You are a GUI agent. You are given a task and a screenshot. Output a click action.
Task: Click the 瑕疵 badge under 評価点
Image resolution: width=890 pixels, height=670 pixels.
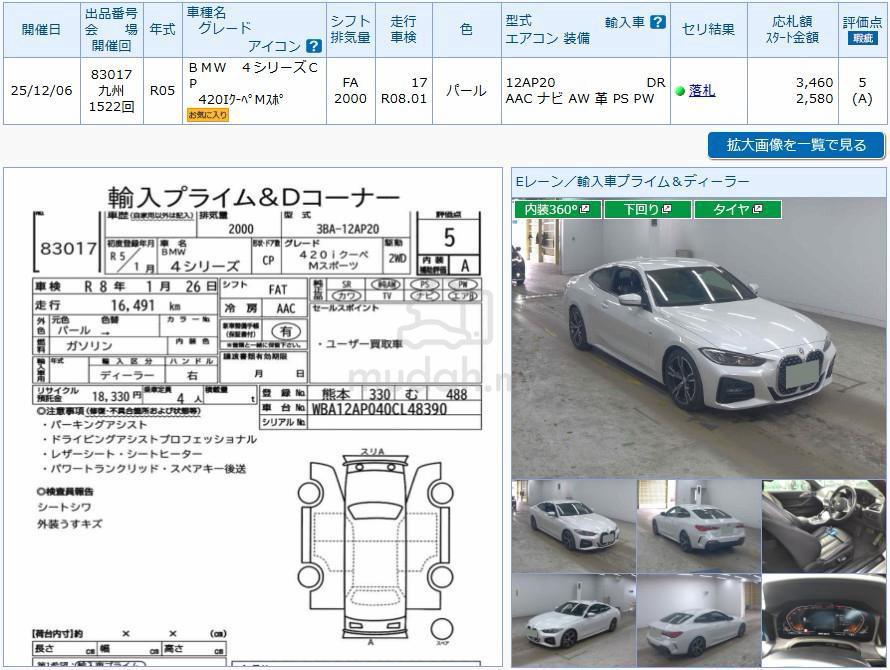click(862, 39)
